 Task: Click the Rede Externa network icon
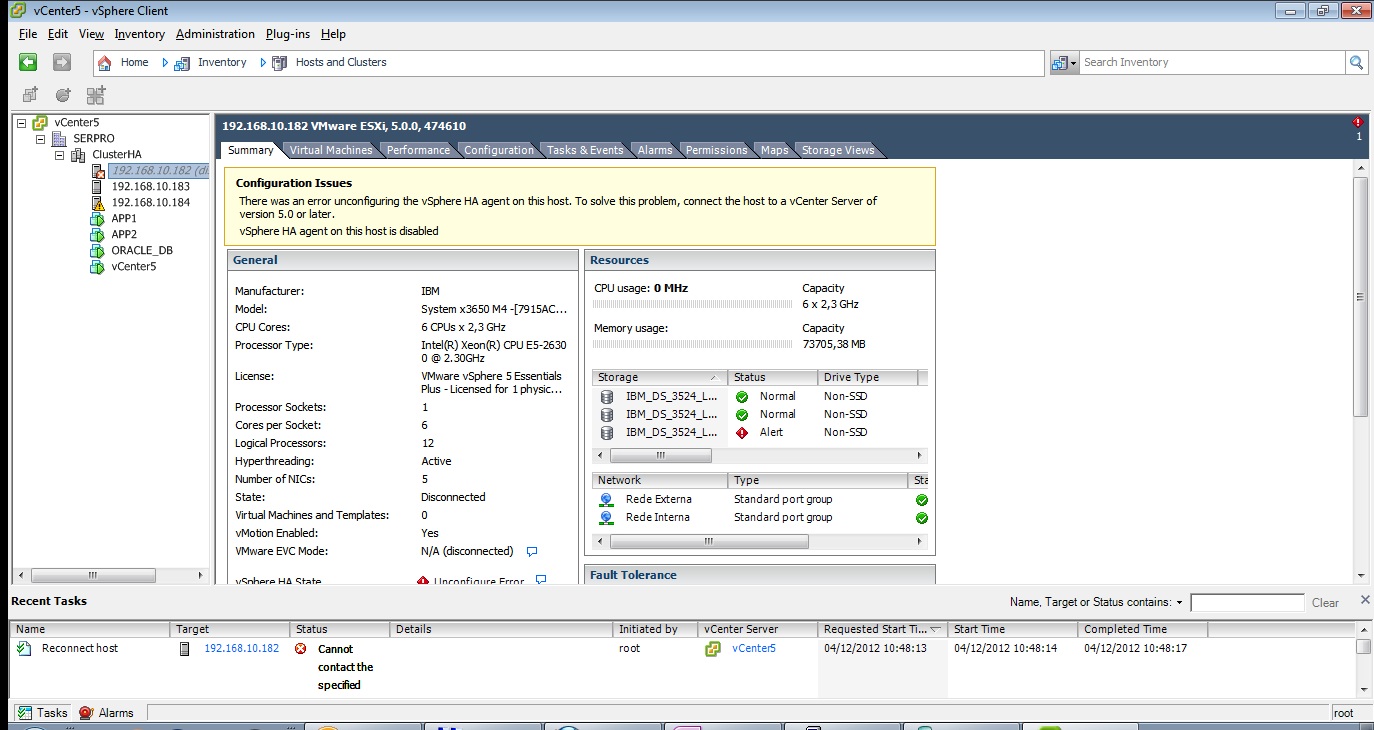click(x=606, y=499)
